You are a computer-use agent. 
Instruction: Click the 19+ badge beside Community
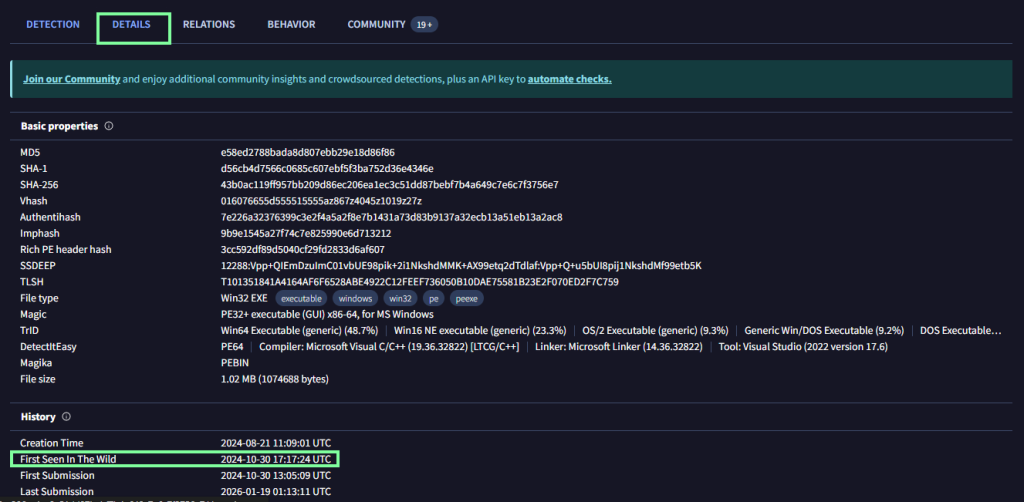click(424, 24)
